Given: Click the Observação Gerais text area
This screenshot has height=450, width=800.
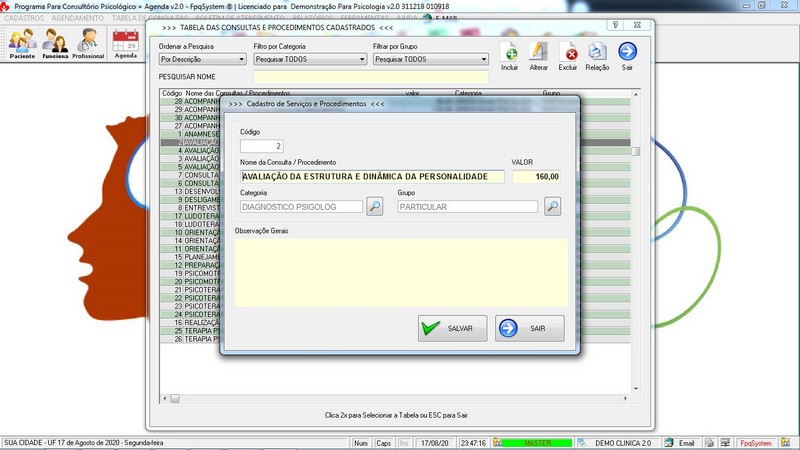Looking at the screenshot, I should pyautogui.click(x=401, y=272).
